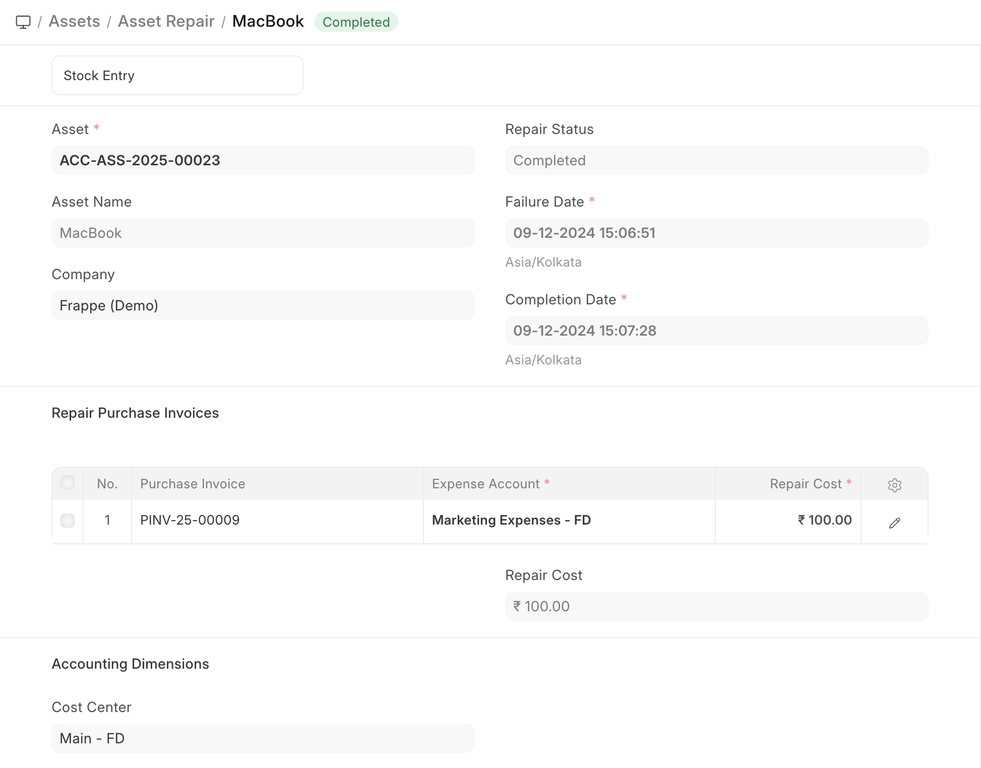981x768 pixels.
Task: Click the Stock Entry button
Action: [177, 76]
